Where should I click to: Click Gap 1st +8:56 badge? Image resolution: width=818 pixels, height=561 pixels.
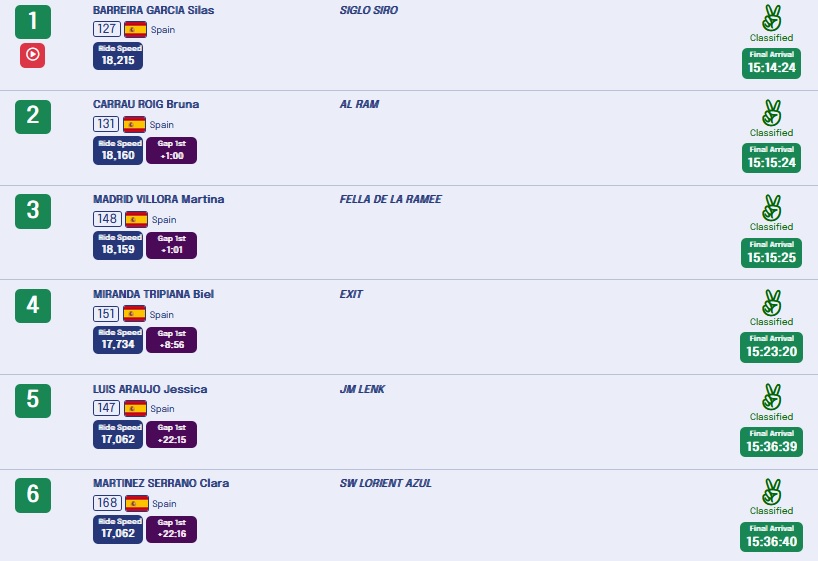172,340
